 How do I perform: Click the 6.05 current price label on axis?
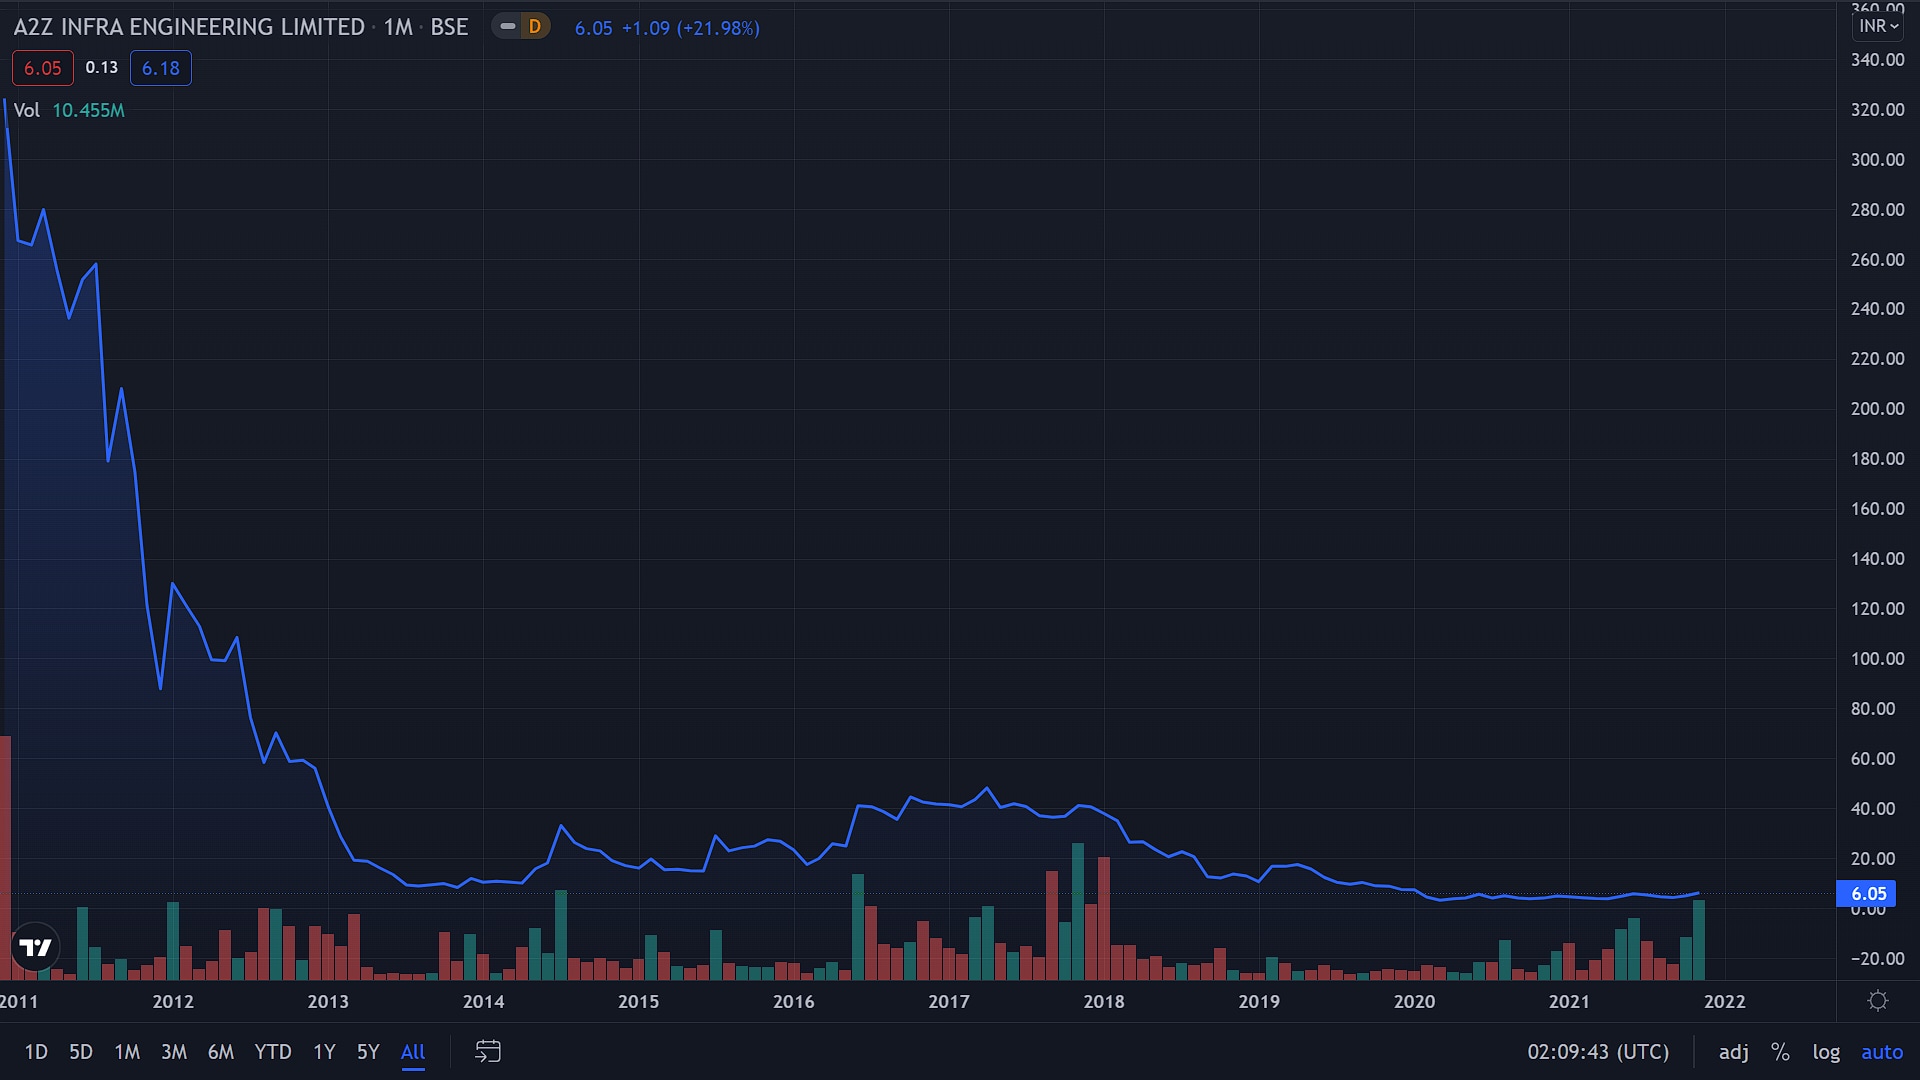pos(1867,894)
